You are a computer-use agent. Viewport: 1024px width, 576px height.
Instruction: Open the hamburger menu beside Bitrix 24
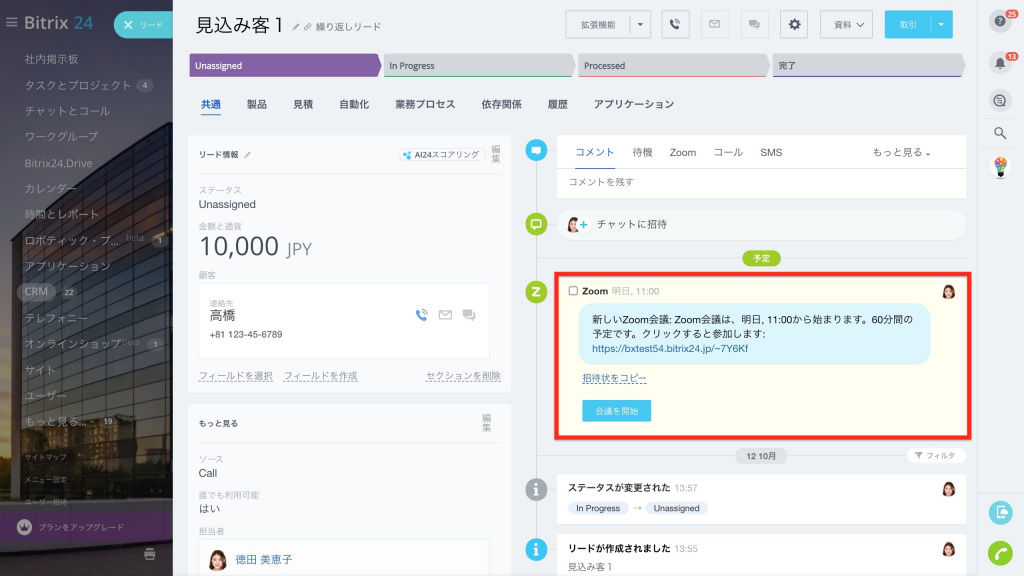[11, 23]
